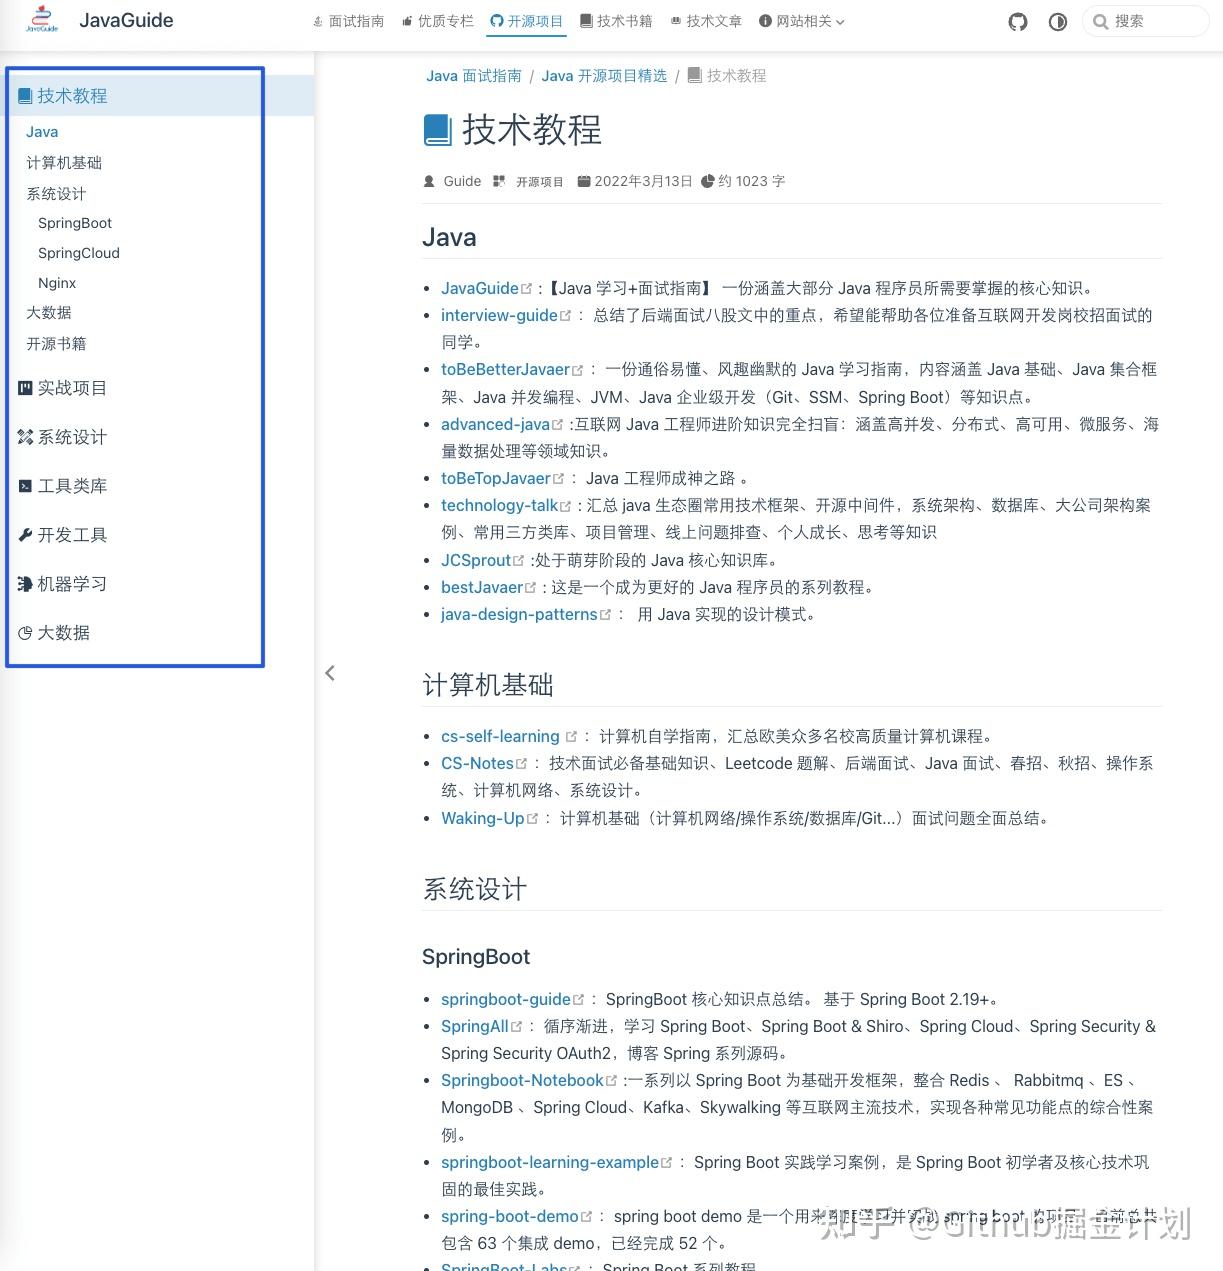Screen dimensions: 1223x1271
Task: Click the 开源项目 category tag
Action: pyautogui.click(x=540, y=182)
